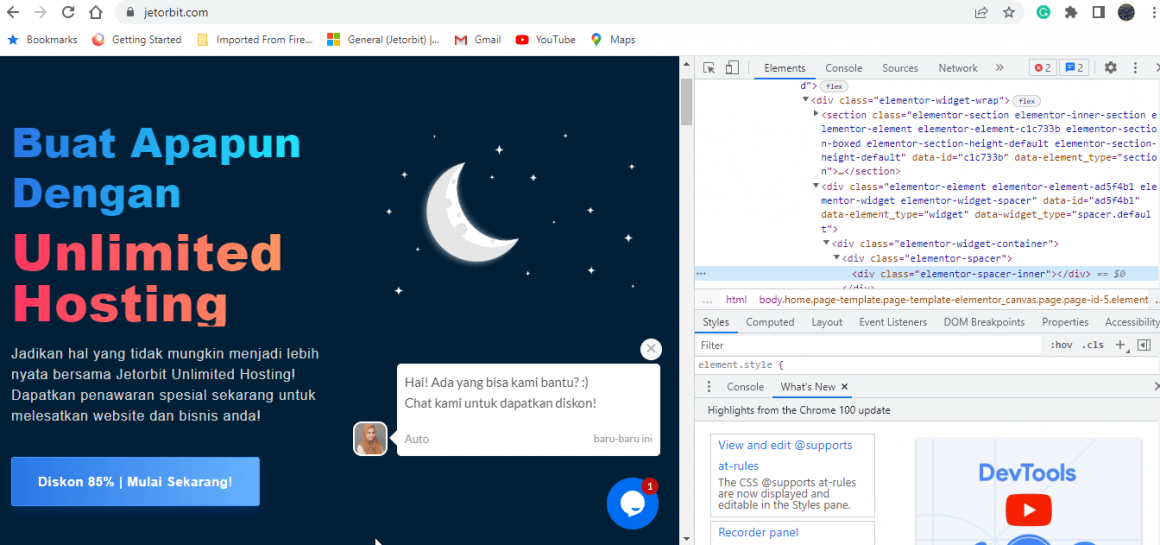Toggle the .cls classes button

pos(1093,345)
